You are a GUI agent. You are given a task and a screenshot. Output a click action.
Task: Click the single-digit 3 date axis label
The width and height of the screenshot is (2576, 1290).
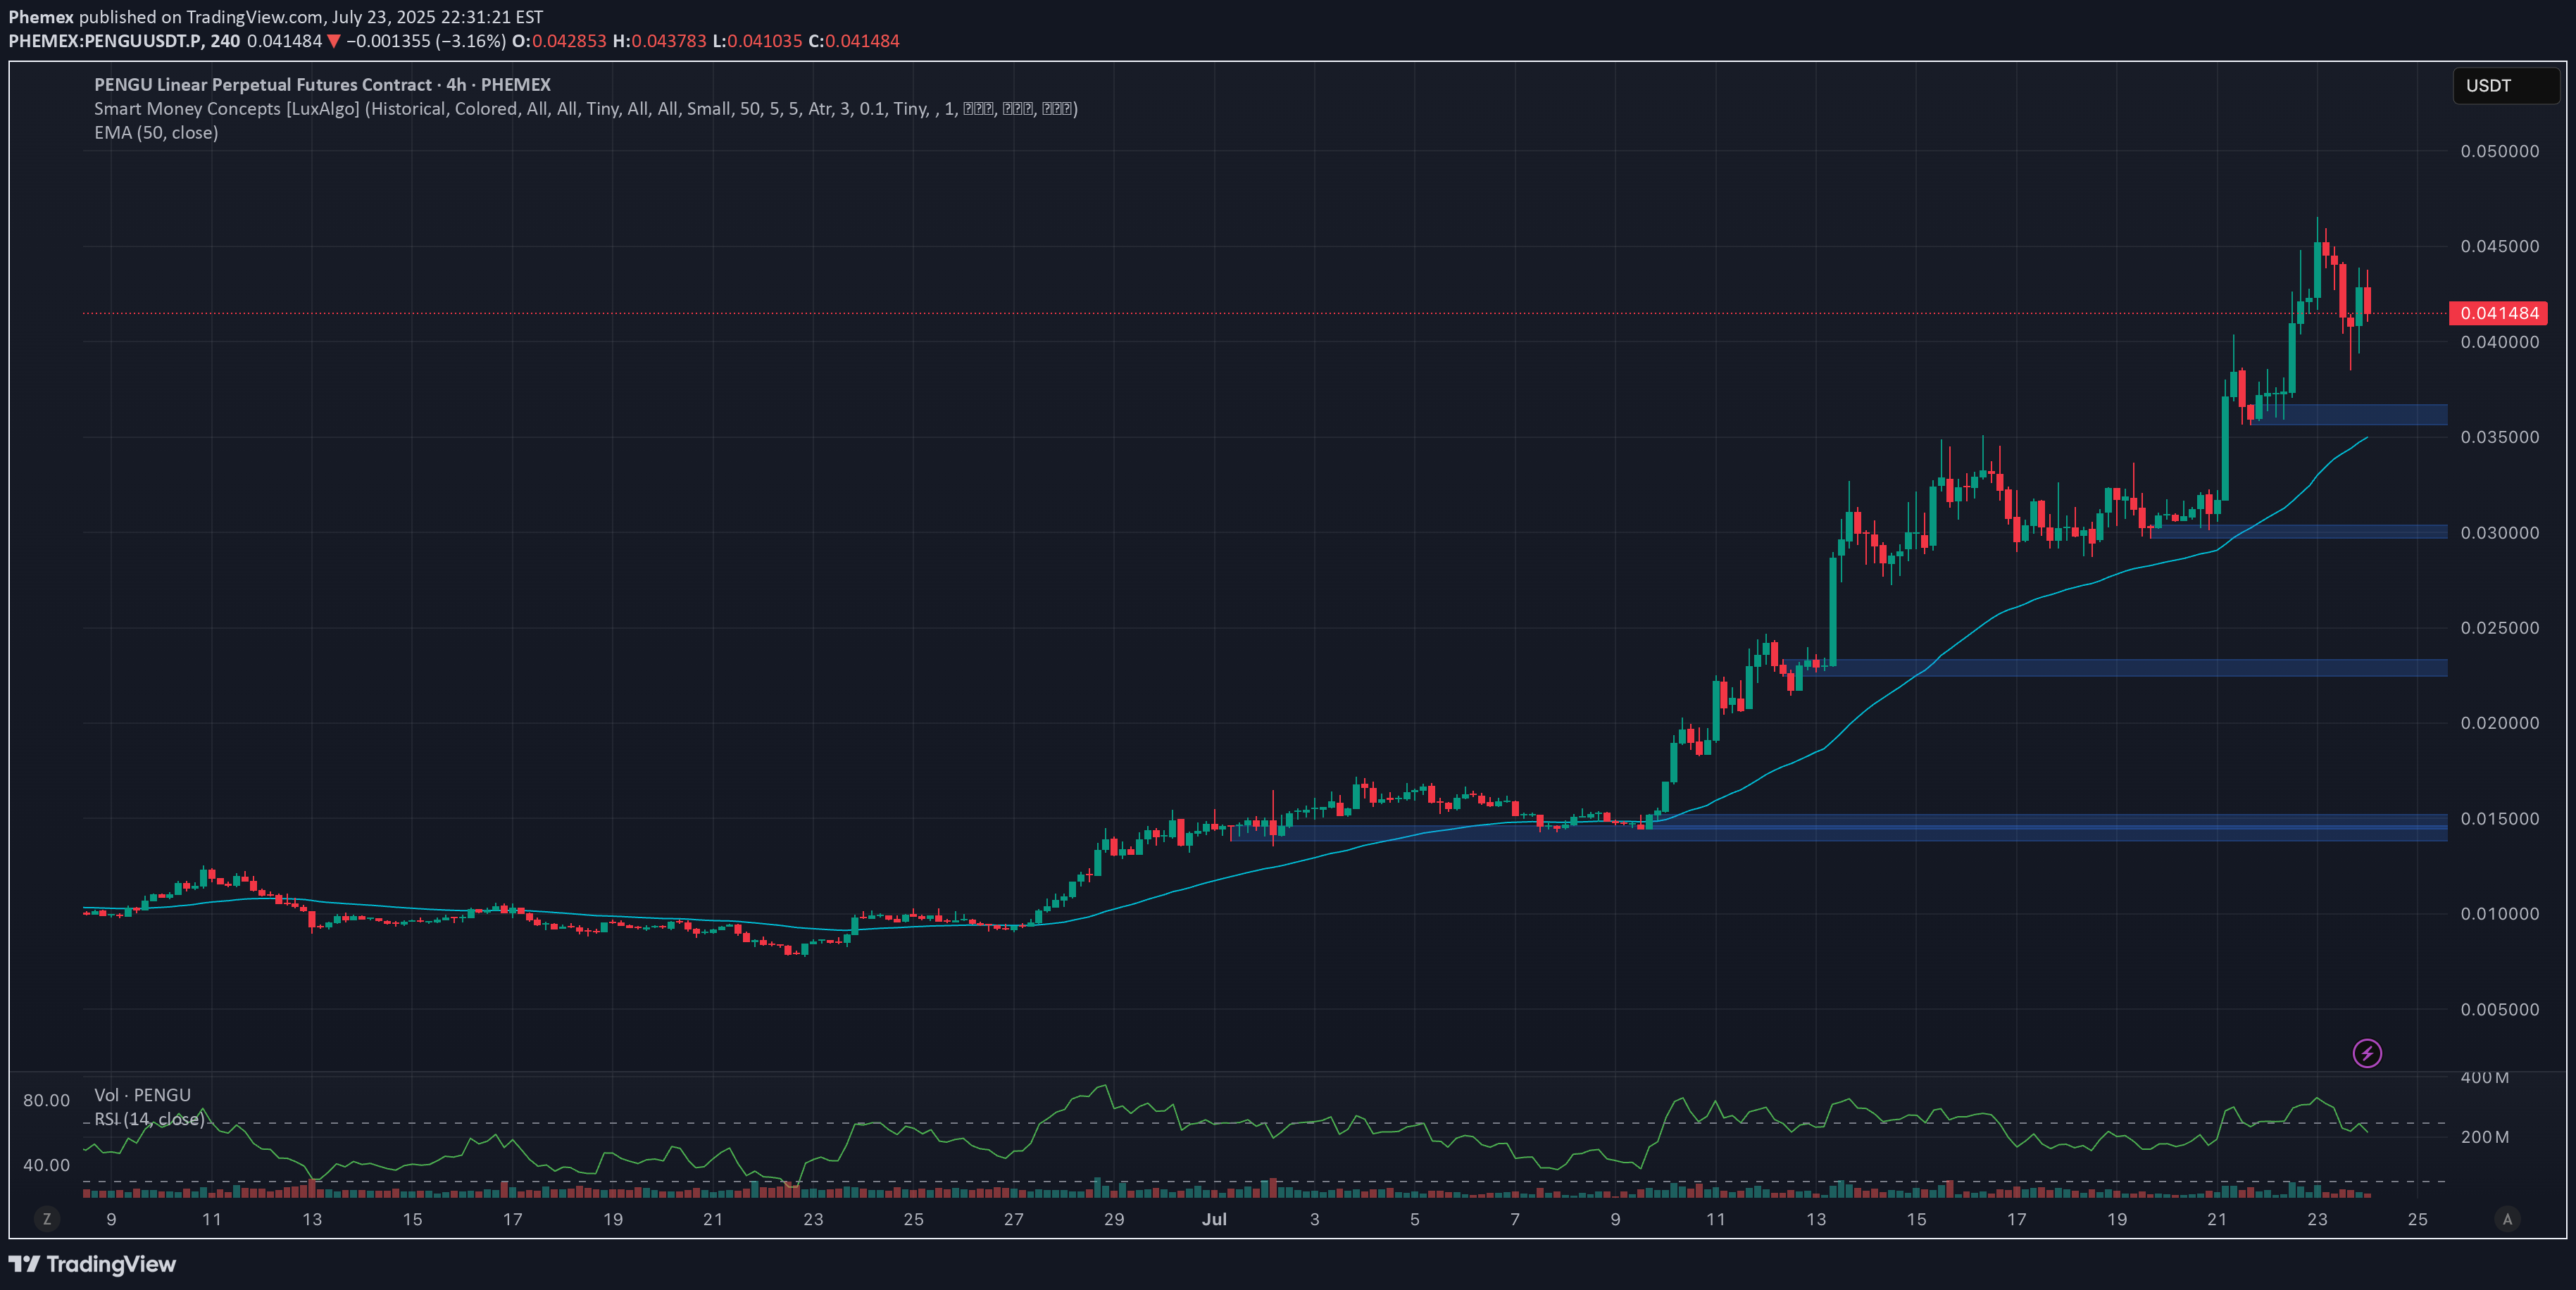[1314, 1219]
